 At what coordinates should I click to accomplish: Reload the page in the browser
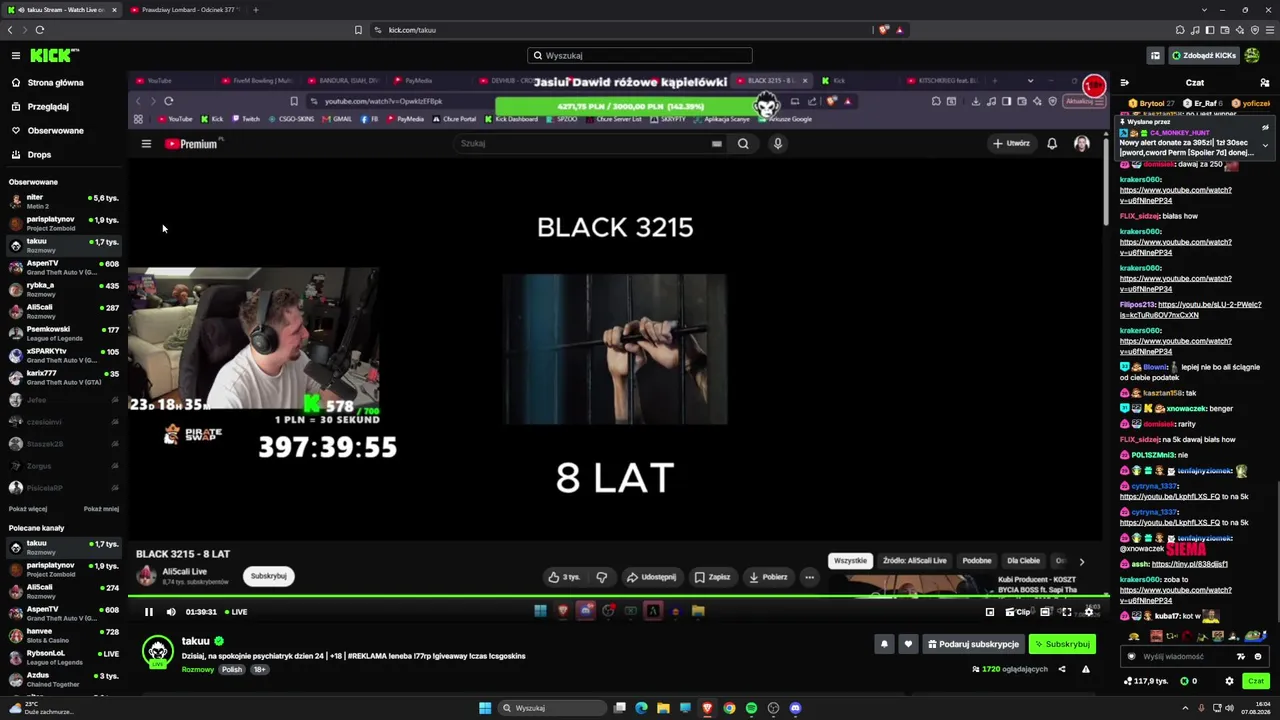coord(40,30)
